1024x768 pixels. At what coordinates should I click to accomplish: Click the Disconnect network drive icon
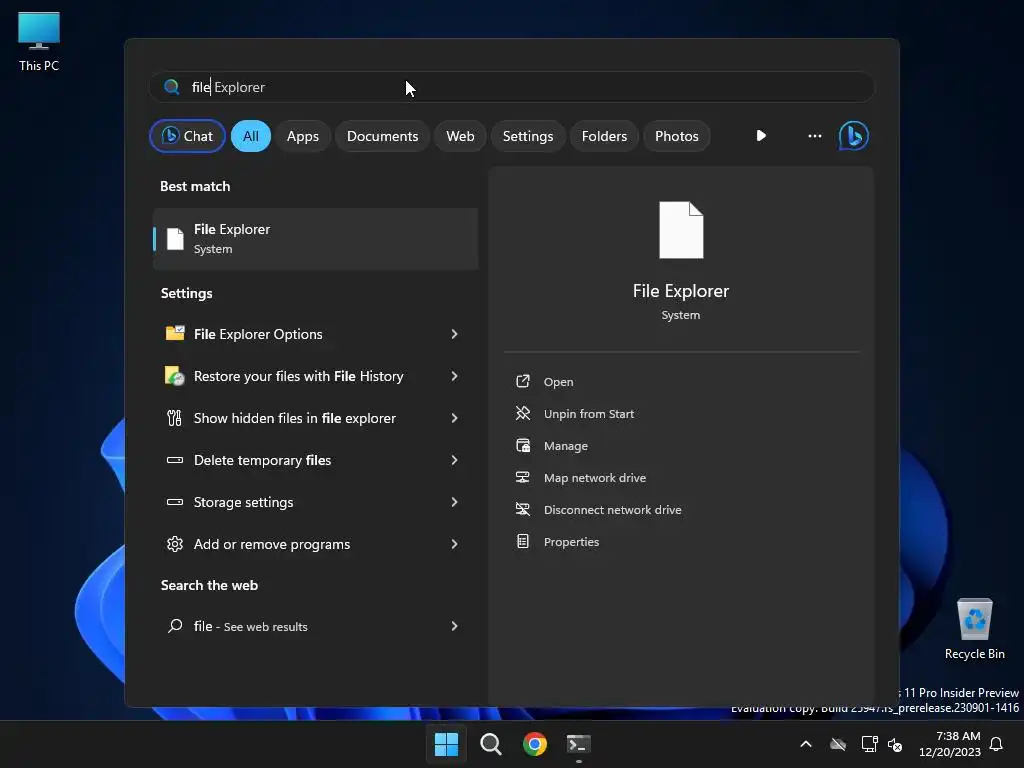coord(522,509)
